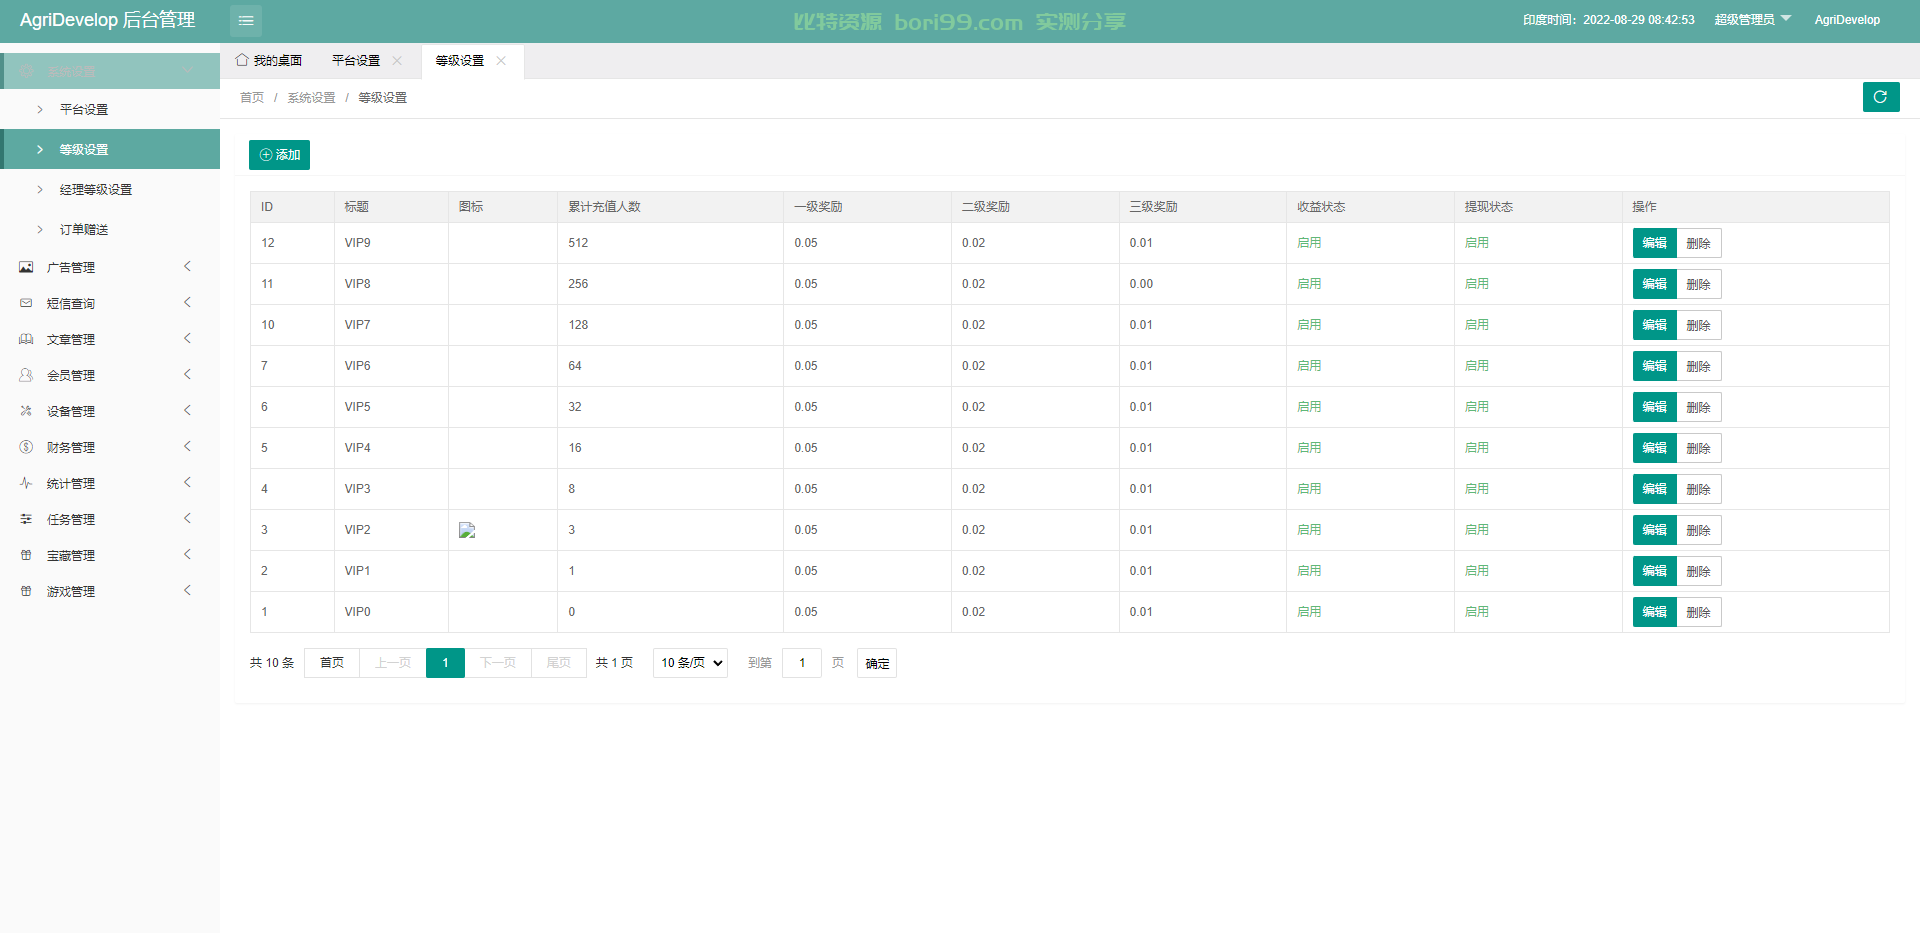This screenshot has height=933, width=1920.
Task: Click the refresh icon button
Action: (1880, 97)
